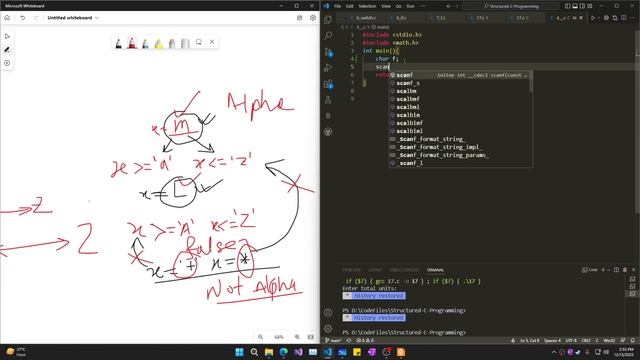Open errors and warnings count in status bar
Image resolution: width=640 pixels, height=360 pixels.
point(365,340)
